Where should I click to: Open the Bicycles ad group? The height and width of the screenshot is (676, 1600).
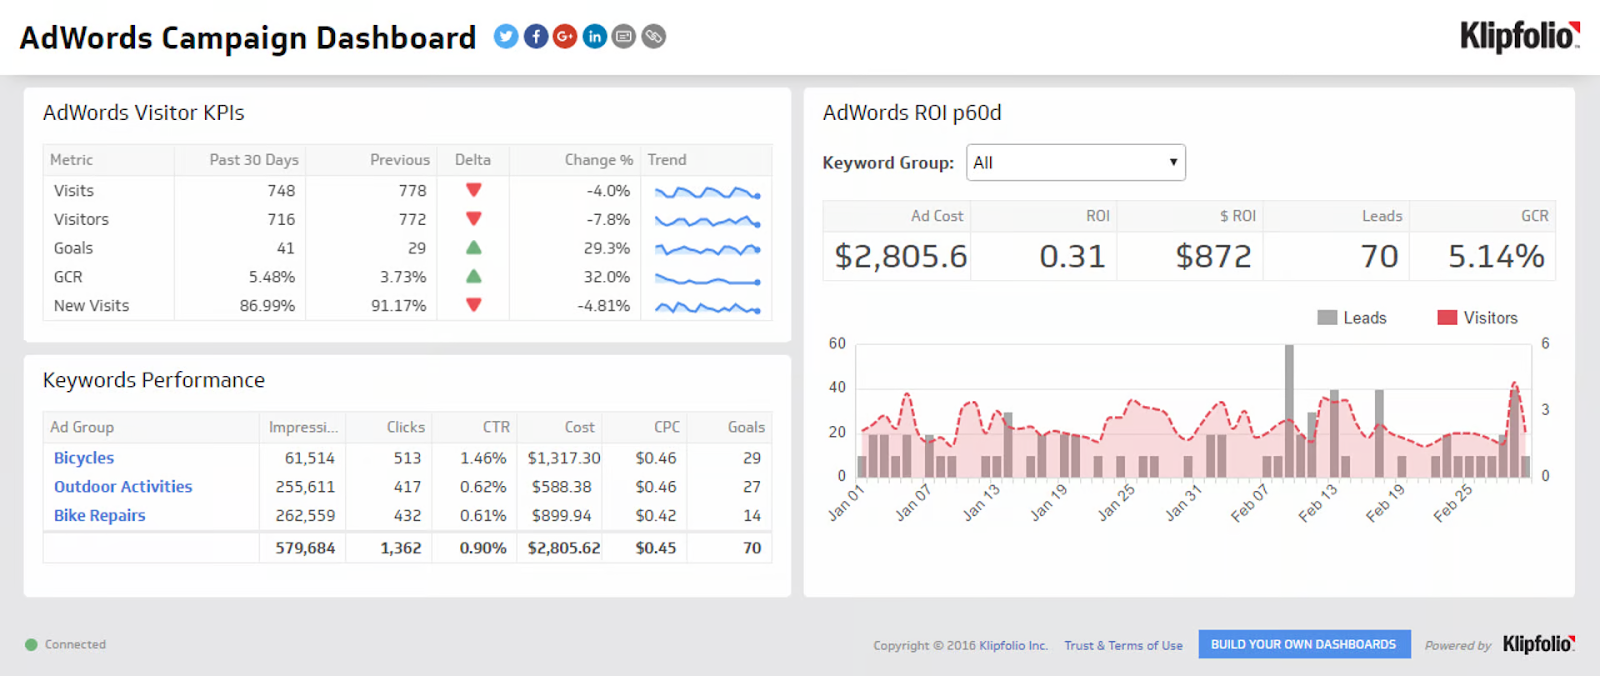[84, 458]
